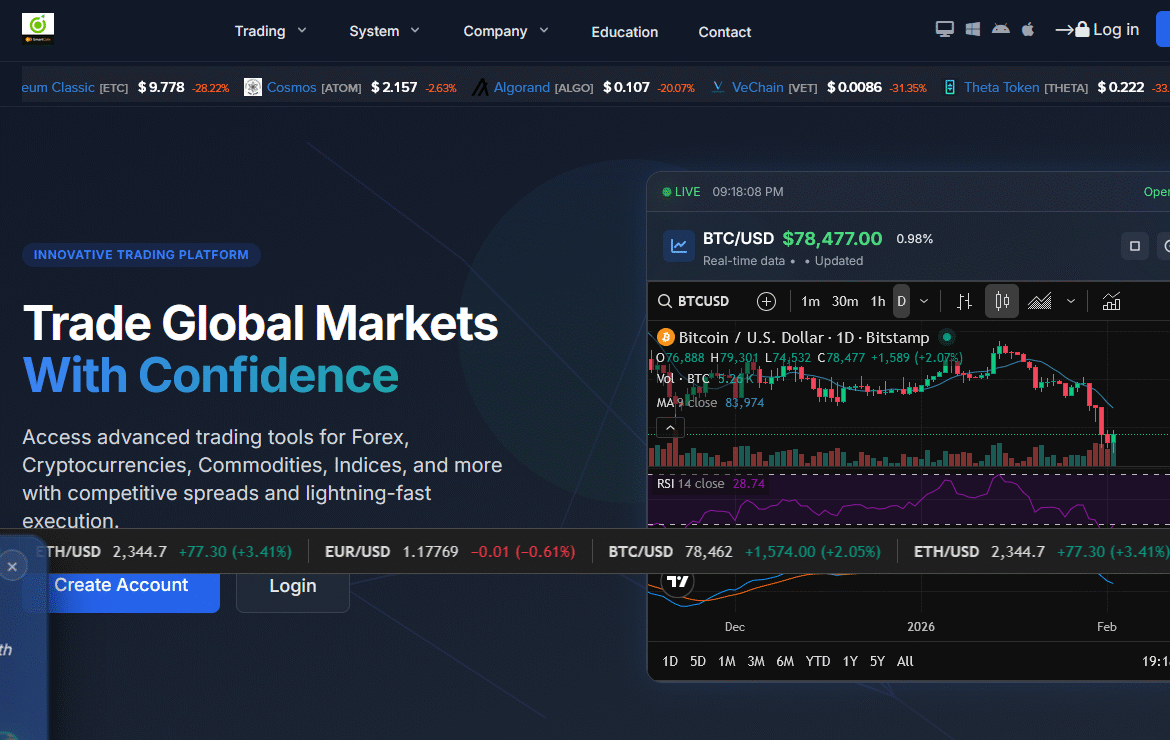Open the chart interval dropdown arrow
1170x740 pixels.
coord(924,301)
